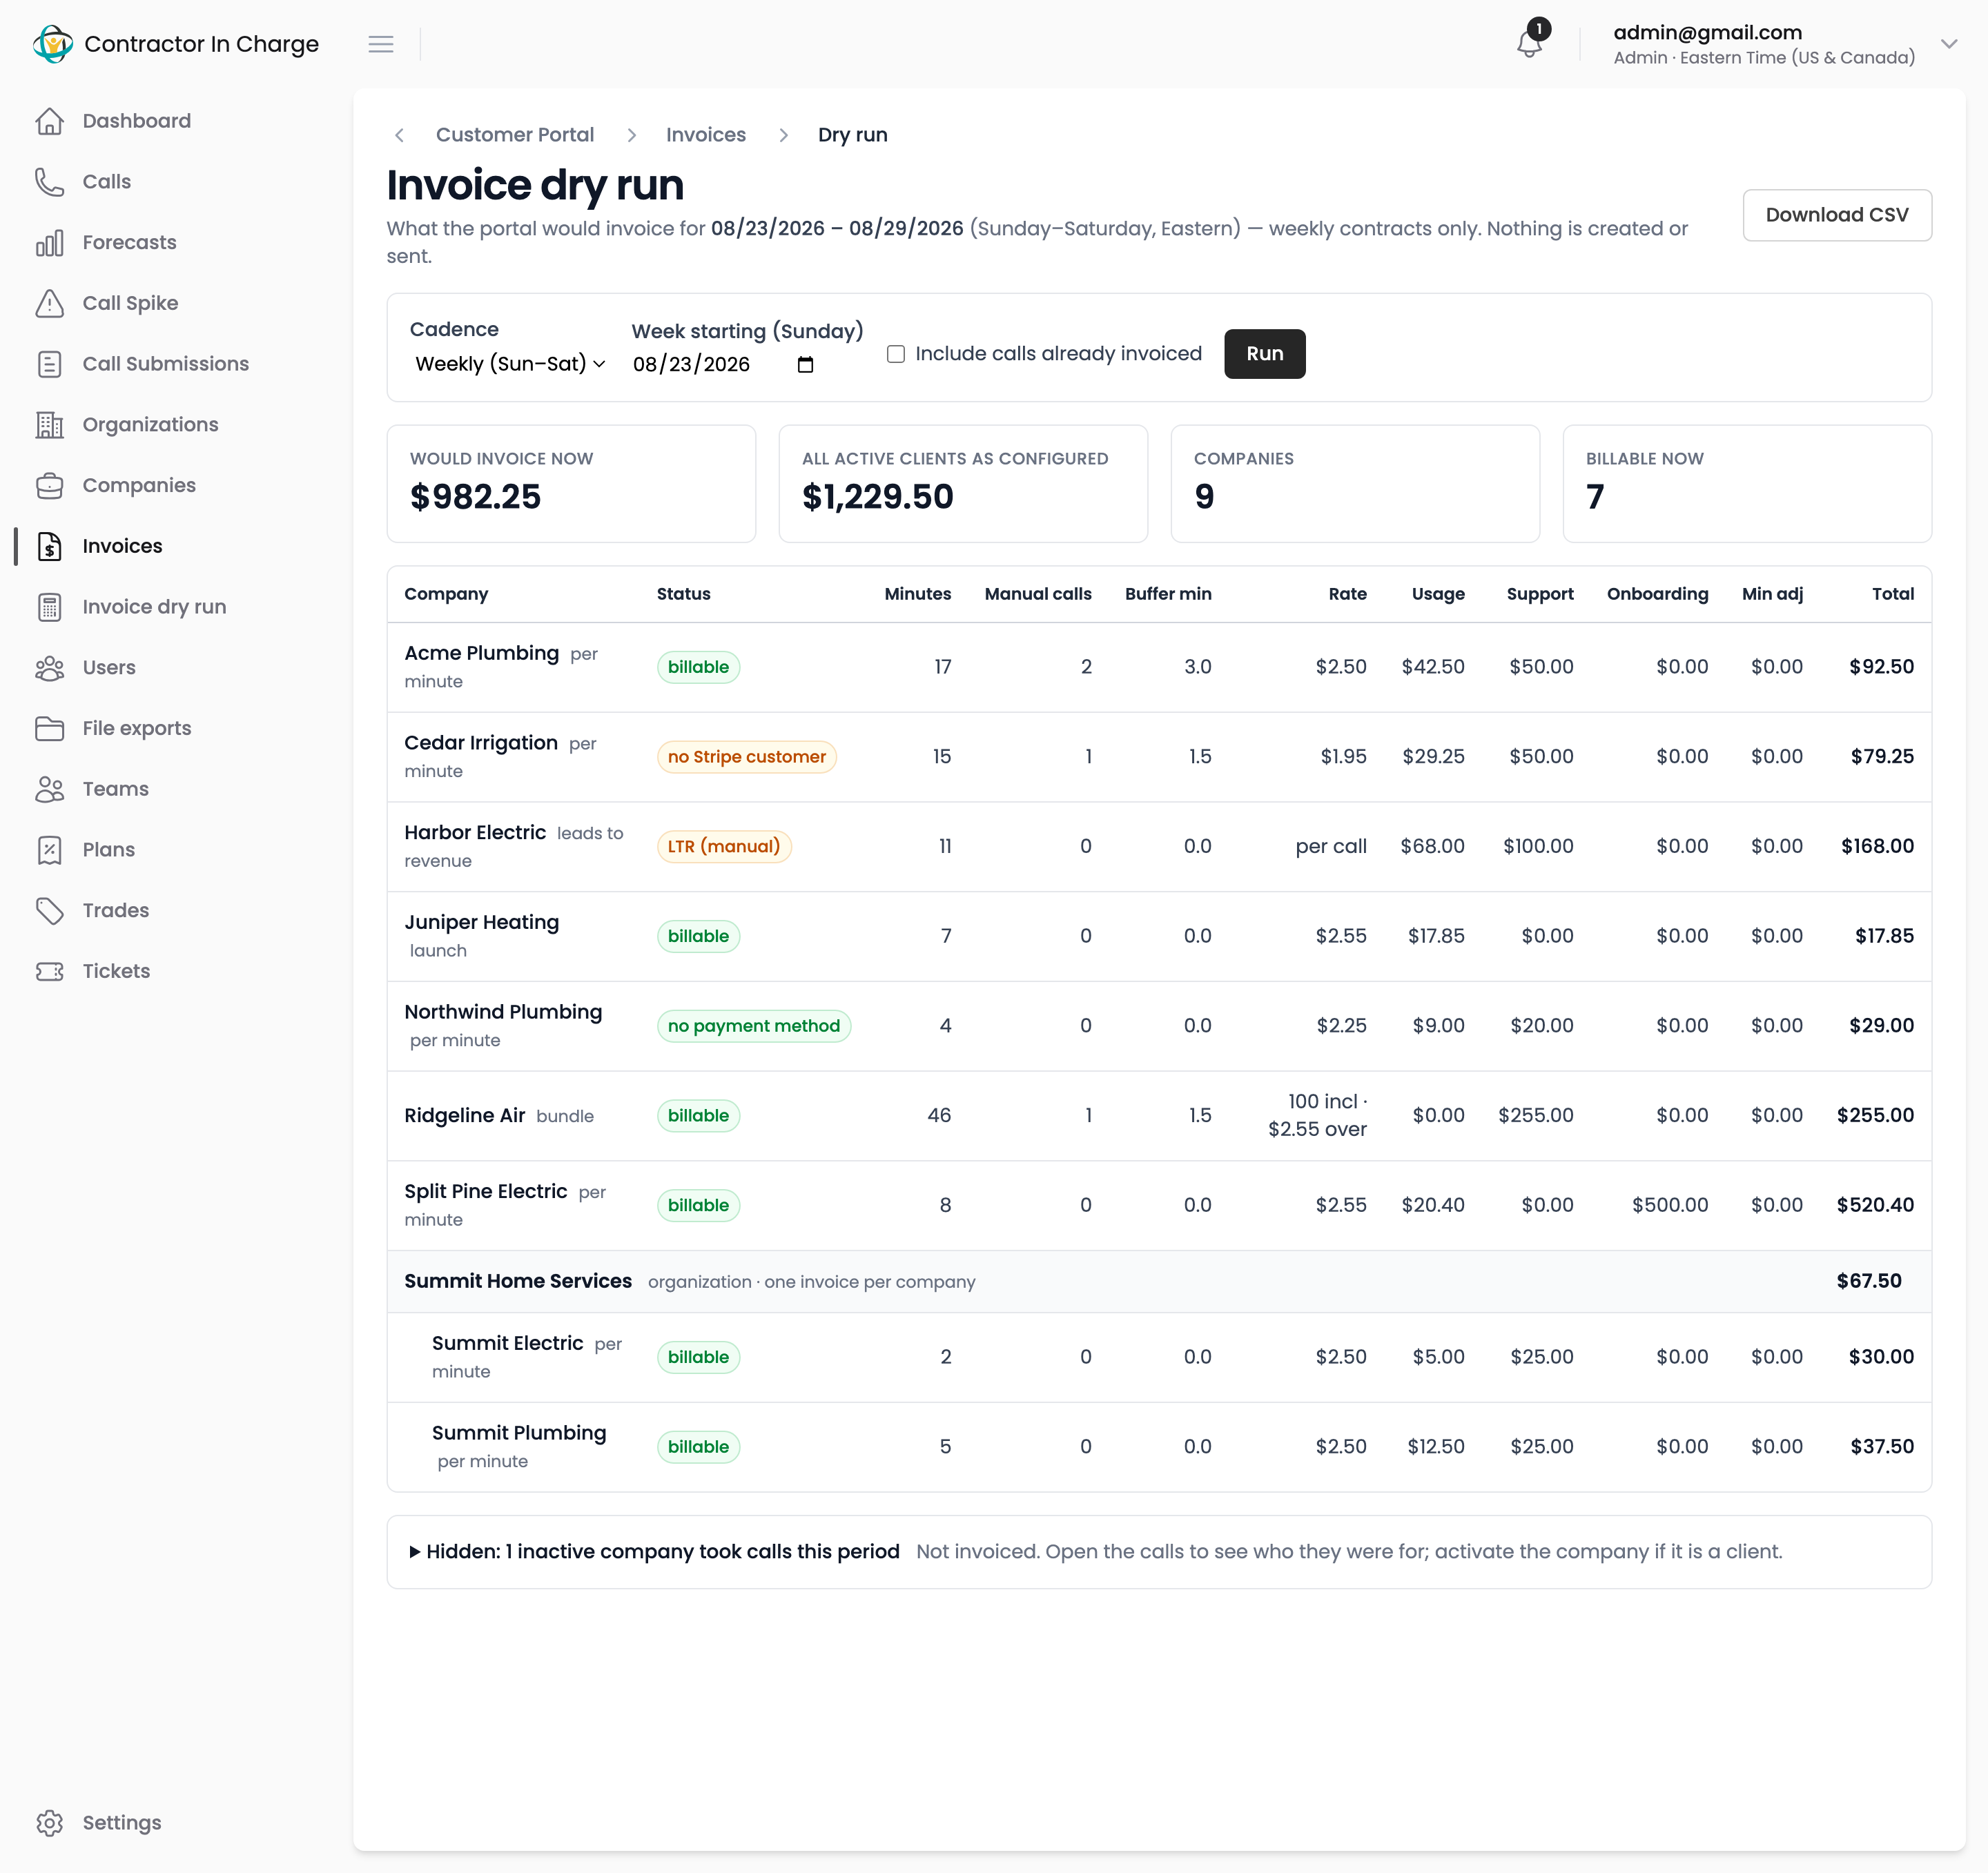This screenshot has height=1873, width=1988.
Task: Click the Calls phone icon
Action: pyautogui.click(x=49, y=182)
